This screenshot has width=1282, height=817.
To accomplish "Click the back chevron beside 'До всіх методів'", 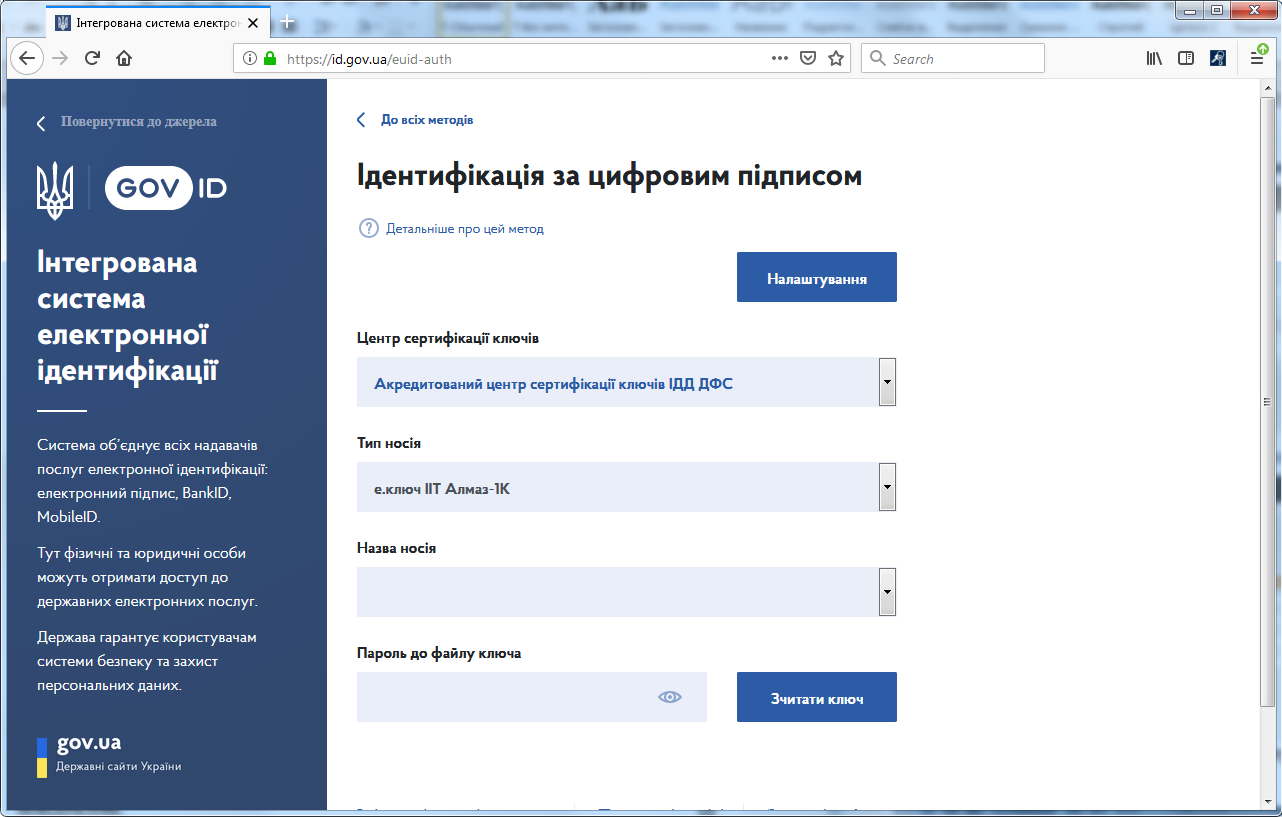I will [x=361, y=120].
